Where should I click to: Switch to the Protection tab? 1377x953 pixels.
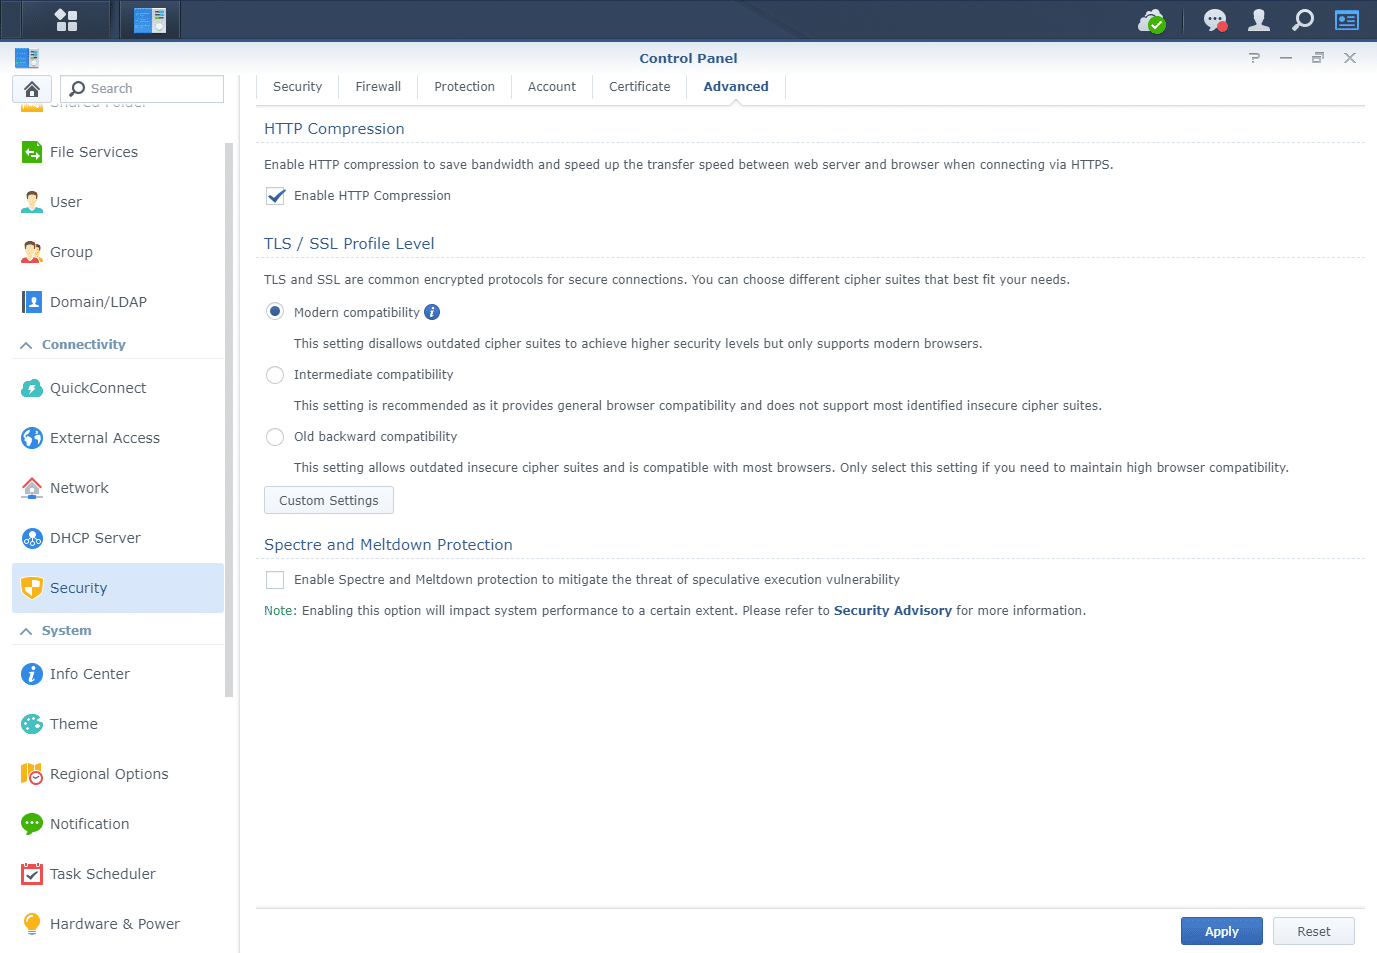(464, 87)
